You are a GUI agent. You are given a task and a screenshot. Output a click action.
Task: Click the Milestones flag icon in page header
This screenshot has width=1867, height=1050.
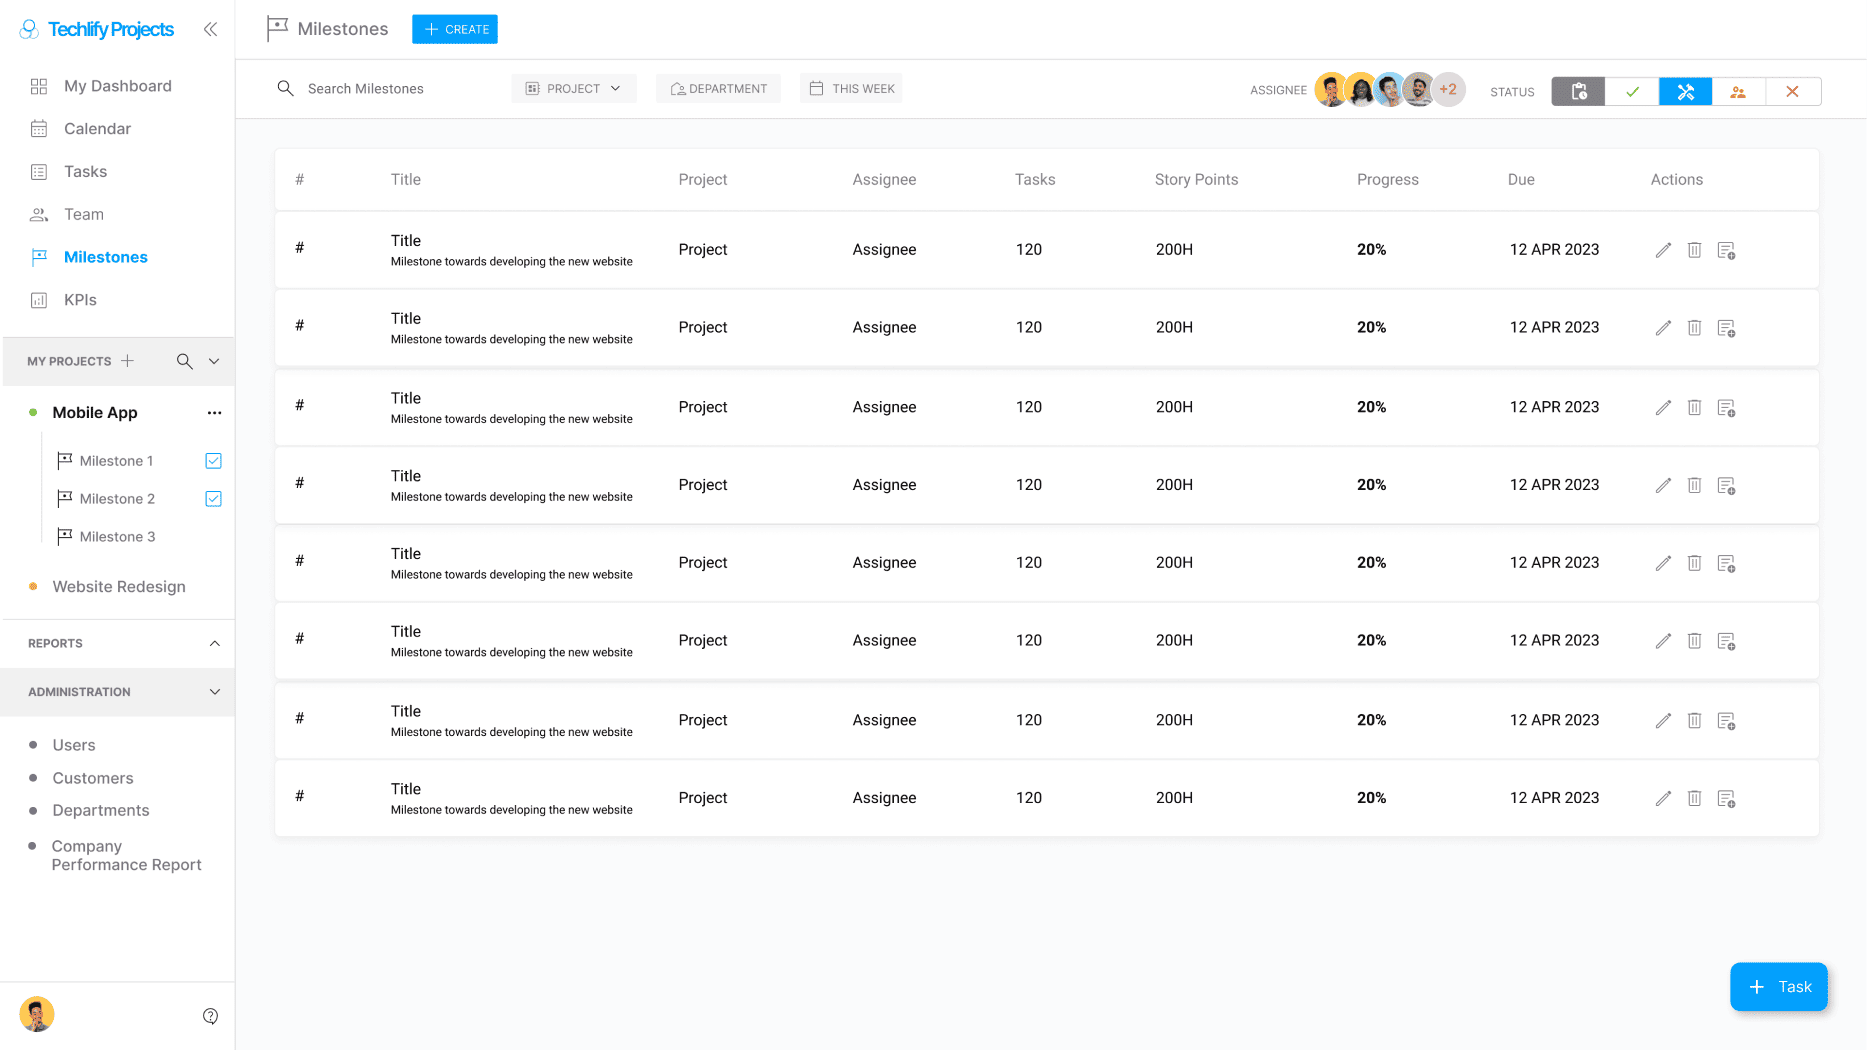point(277,29)
